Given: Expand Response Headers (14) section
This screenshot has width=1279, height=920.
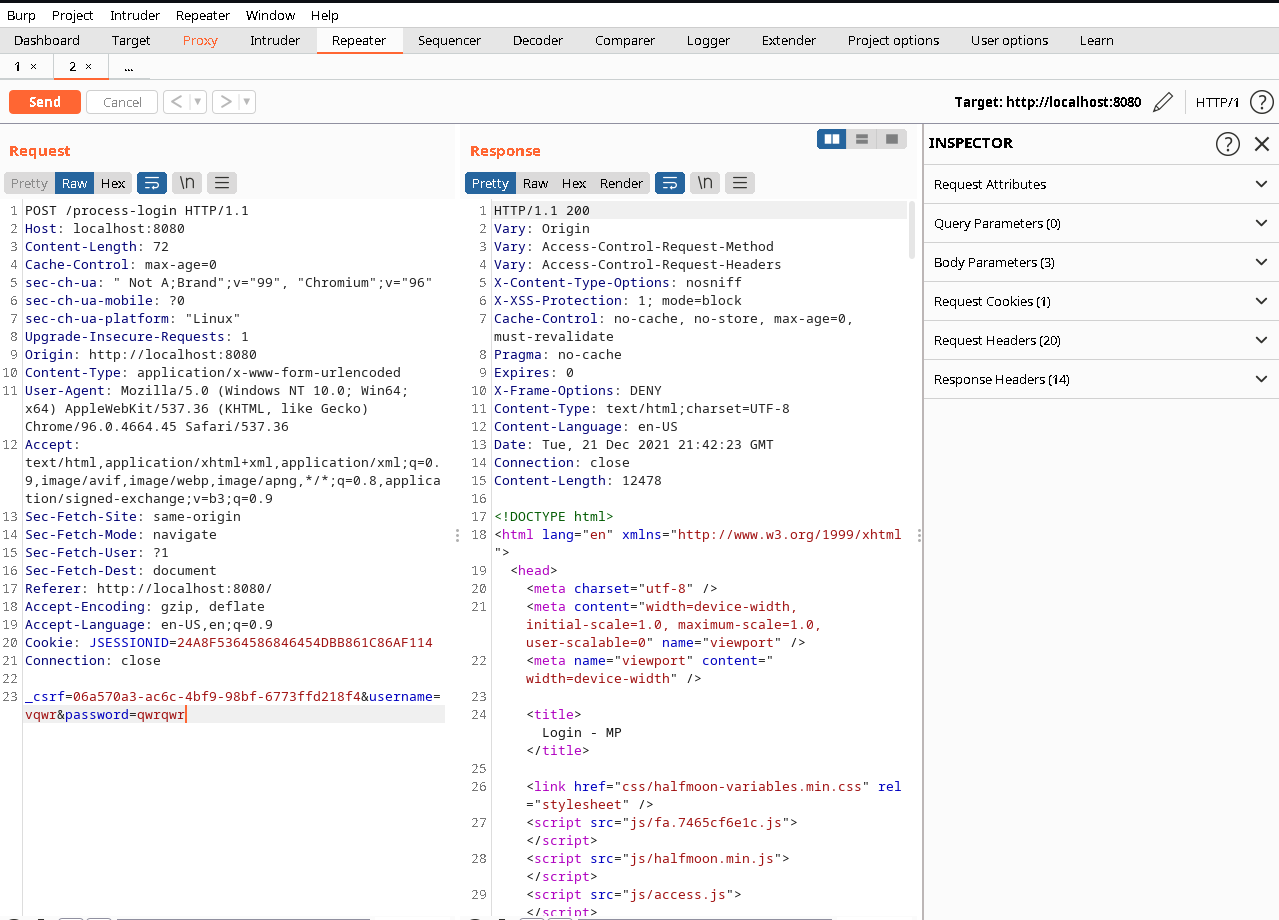Looking at the screenshot, I should (1101, 379).
